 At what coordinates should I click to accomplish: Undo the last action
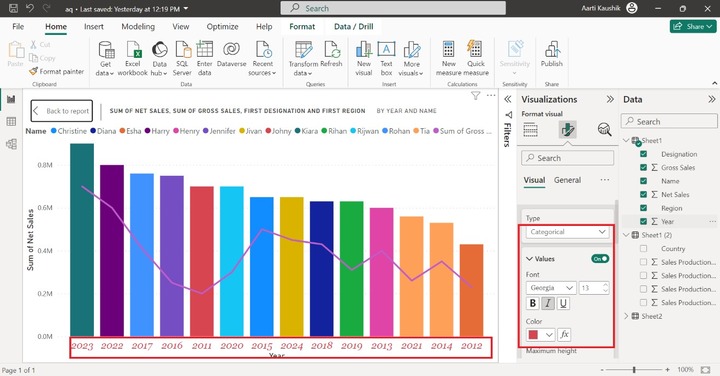(30, 8)
